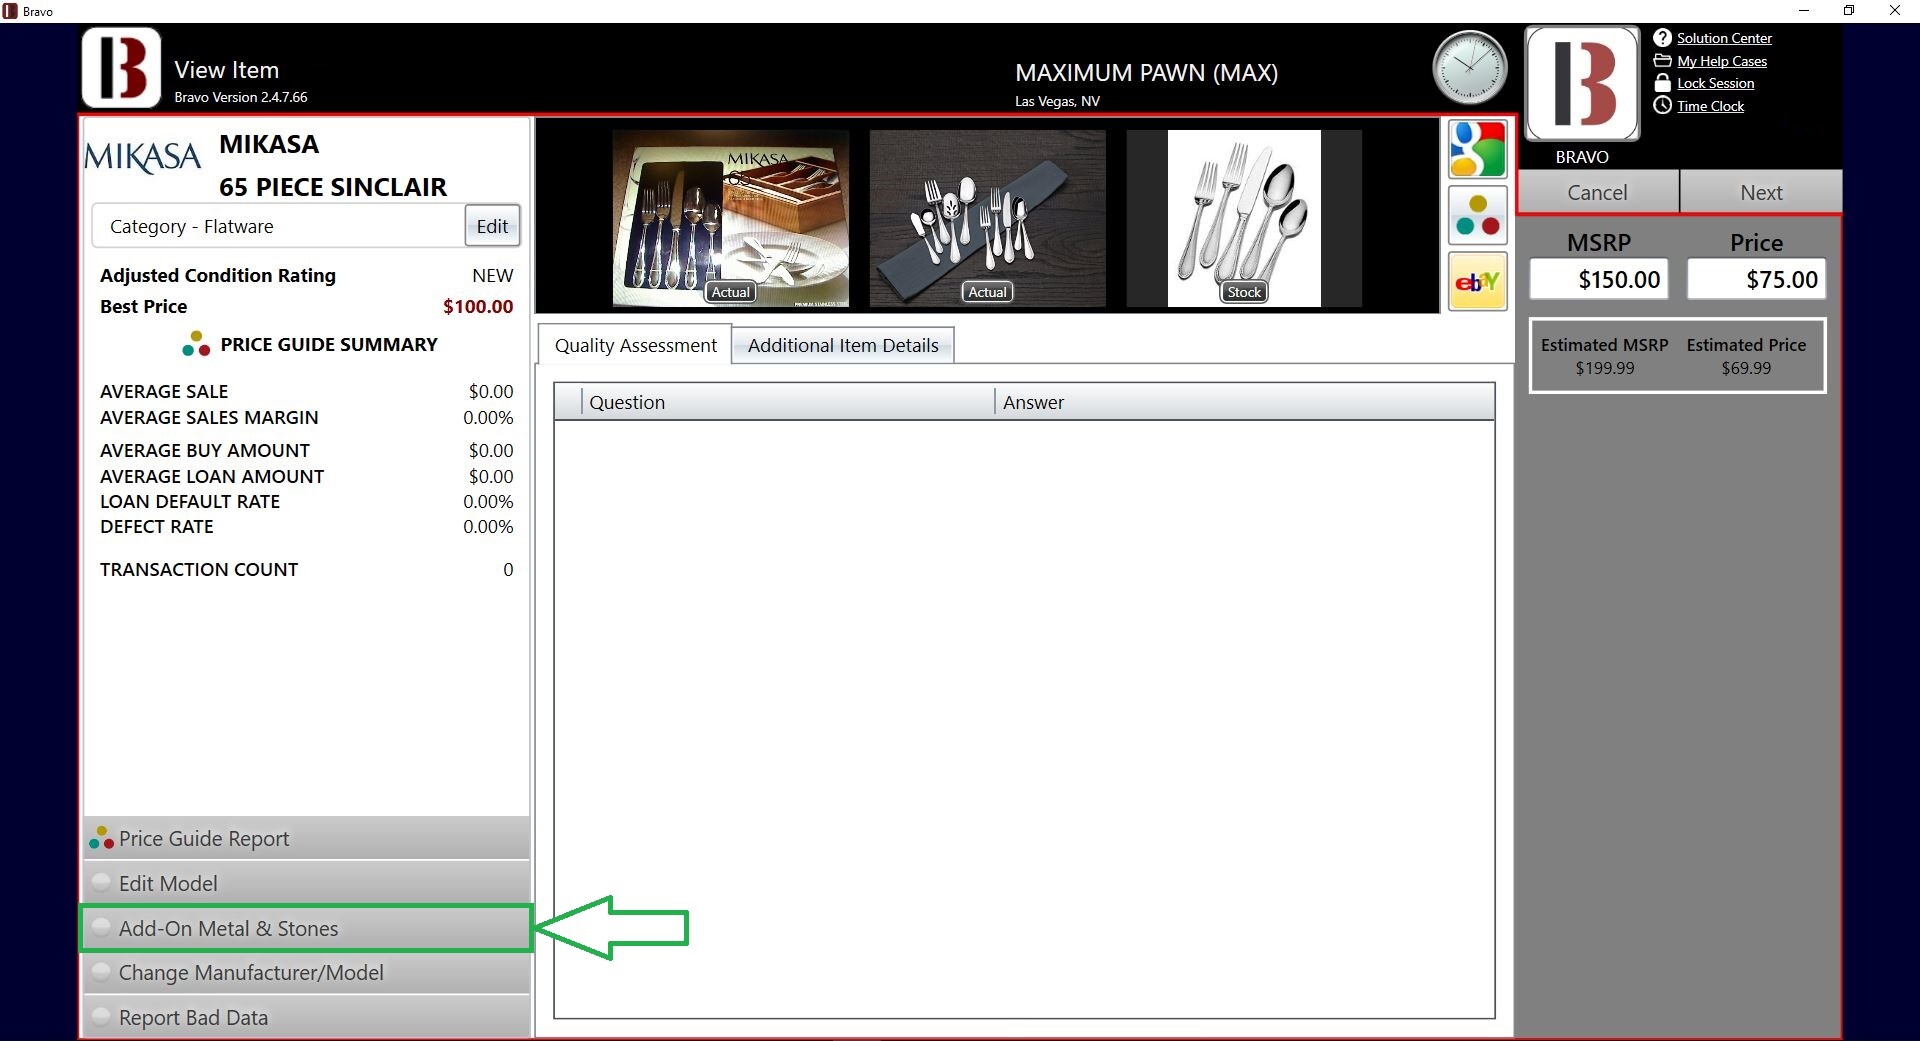This screenshot has width=1920, height=1041.
Task: Select Report Bad Data
Action: pyautogui.click(x=306, y=1017)
